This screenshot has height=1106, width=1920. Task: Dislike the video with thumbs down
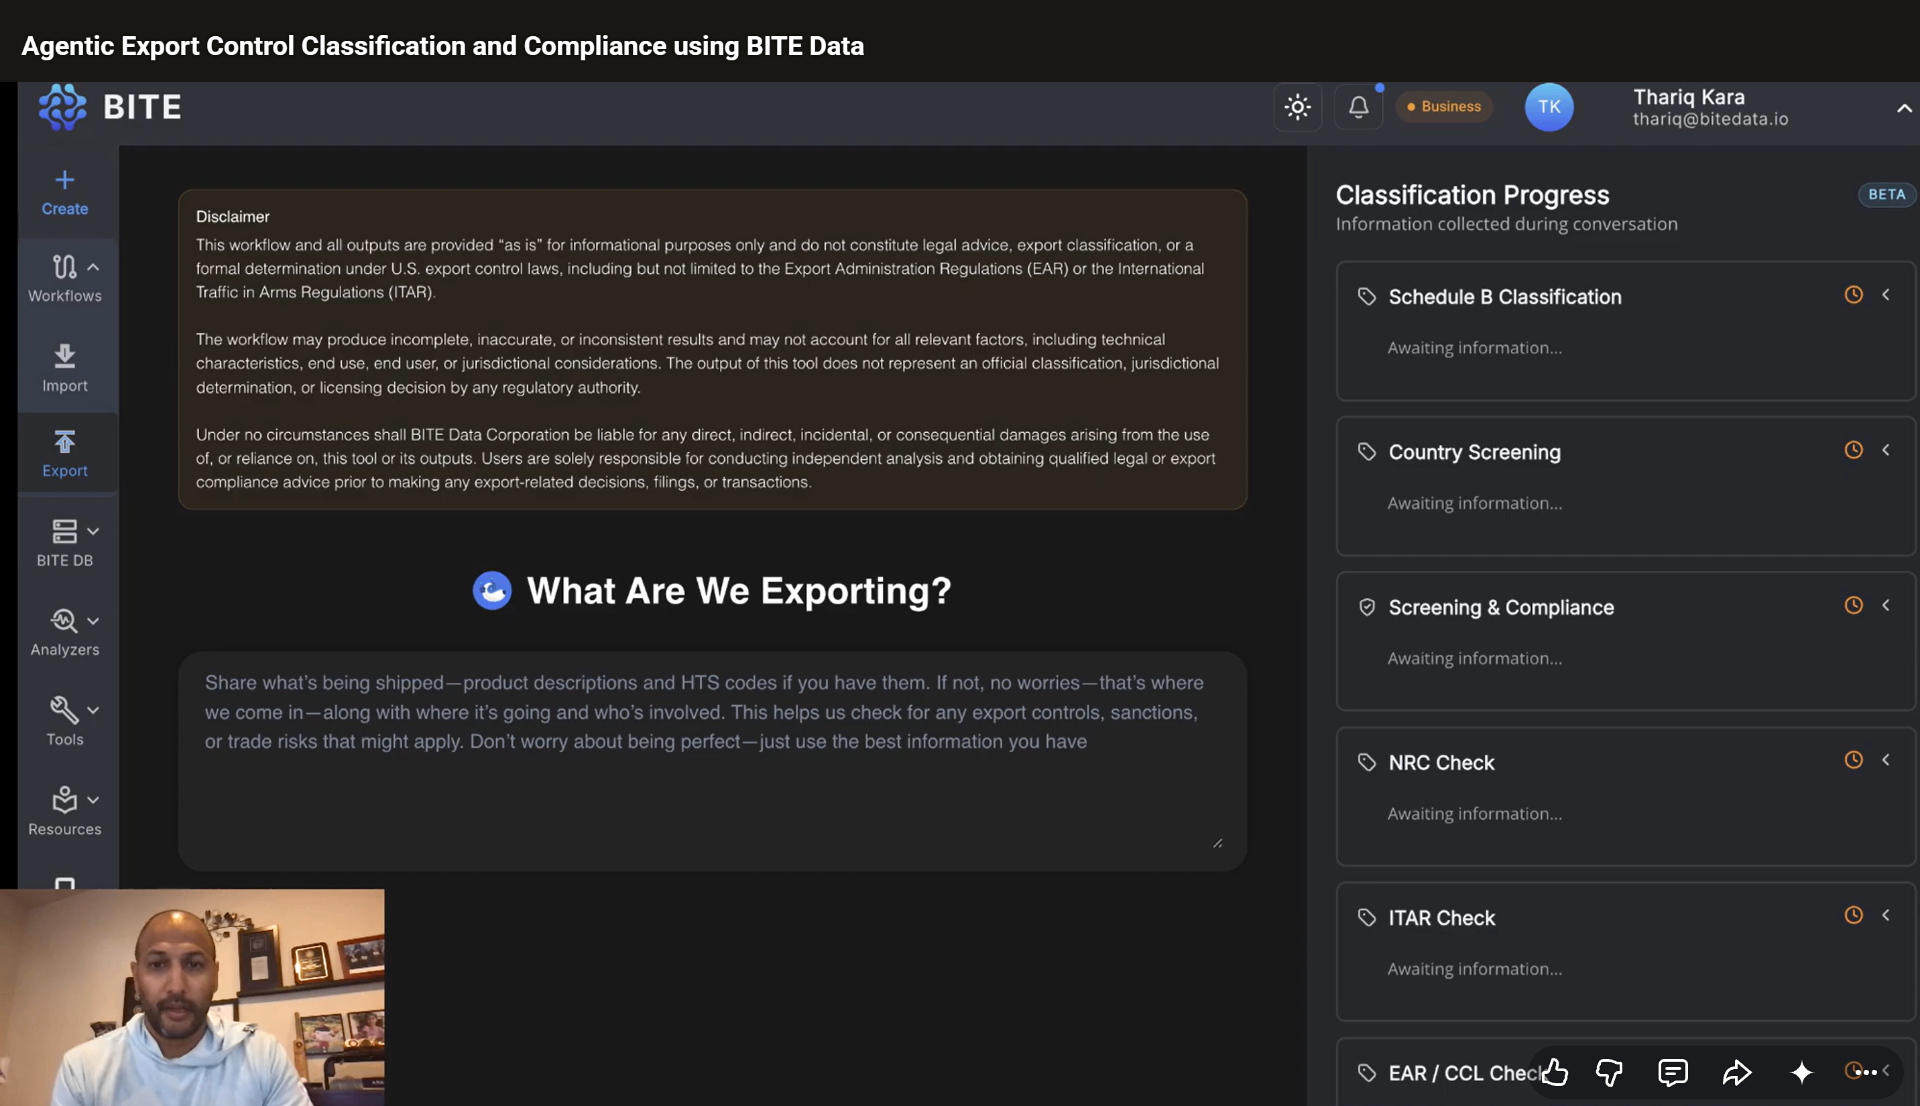coord(1609,1072)
